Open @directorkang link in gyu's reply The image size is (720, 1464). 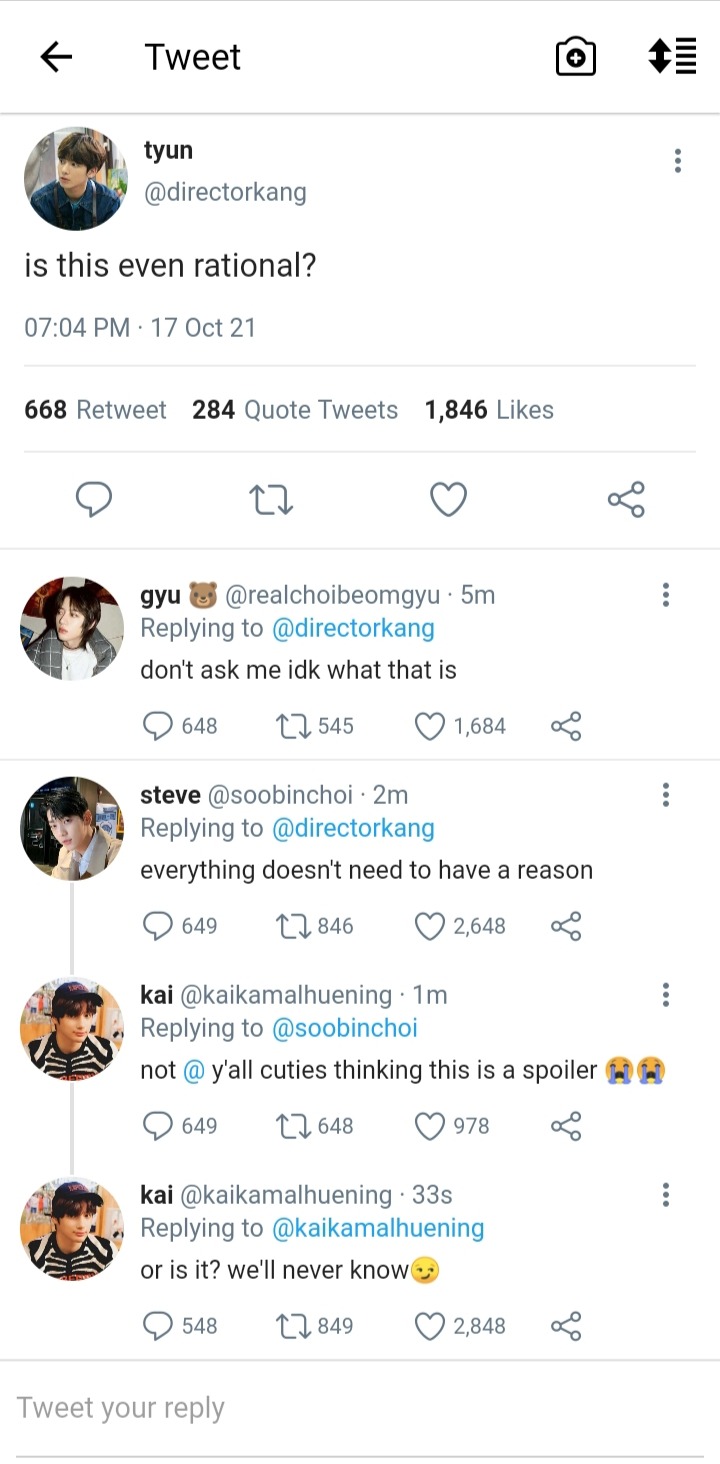click(x=353, y=629)
